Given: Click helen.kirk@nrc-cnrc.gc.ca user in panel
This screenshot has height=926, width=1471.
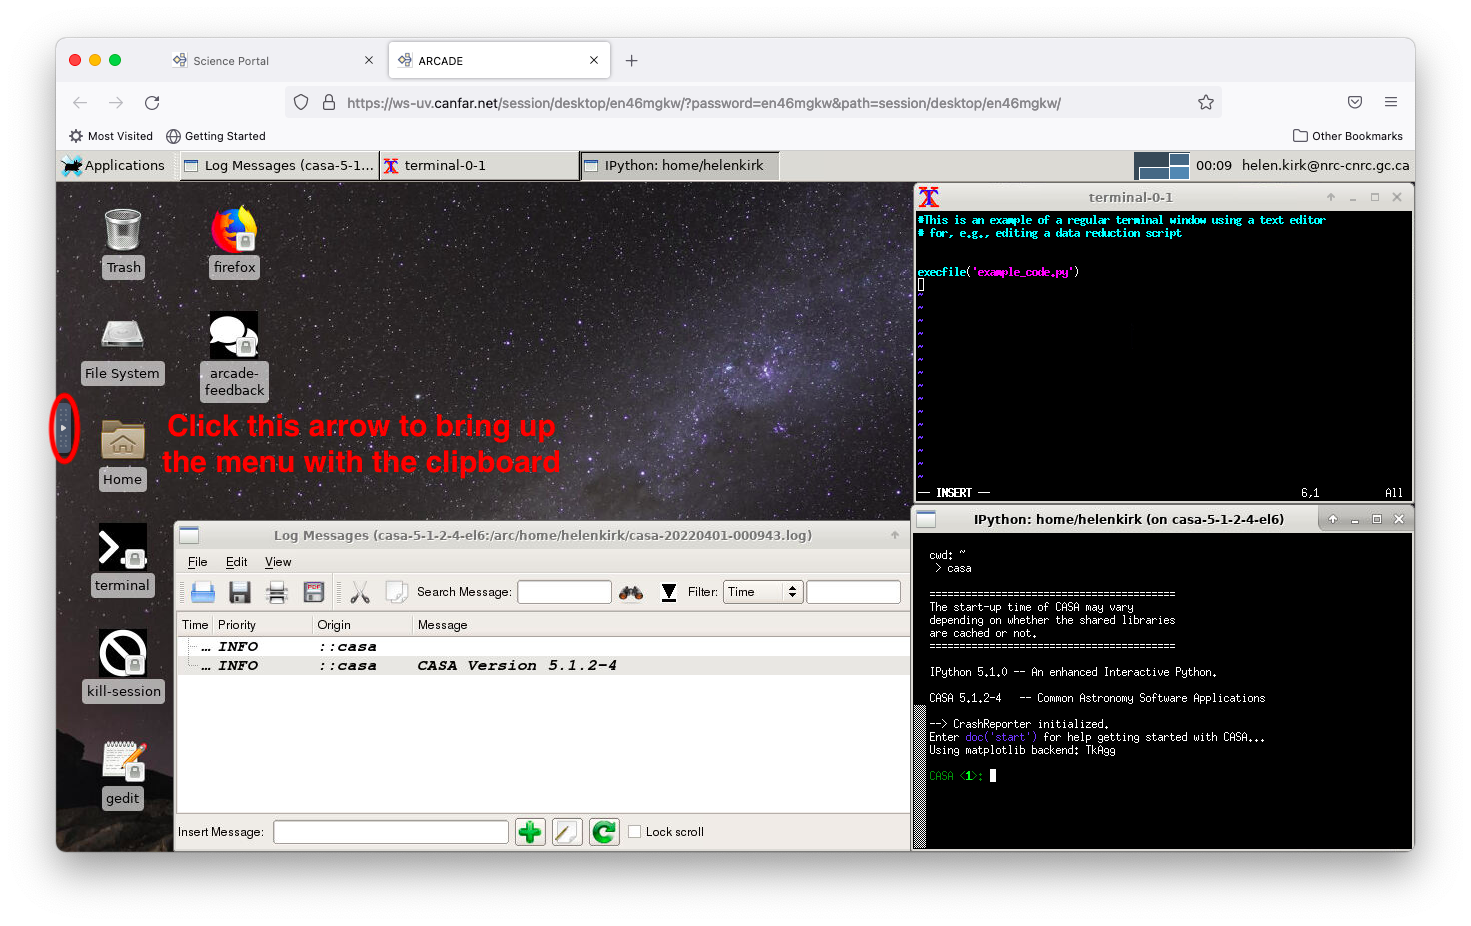Looking at the screenshot, I should 1325,166.
